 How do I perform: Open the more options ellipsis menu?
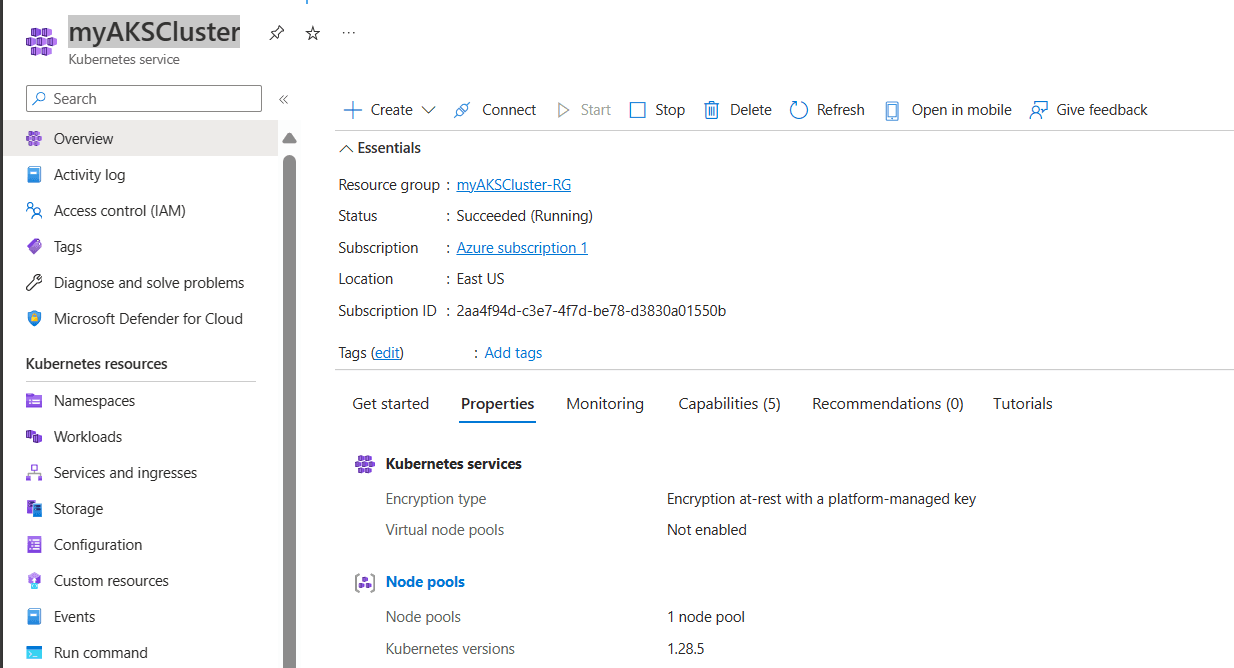[x=348, y=33]
